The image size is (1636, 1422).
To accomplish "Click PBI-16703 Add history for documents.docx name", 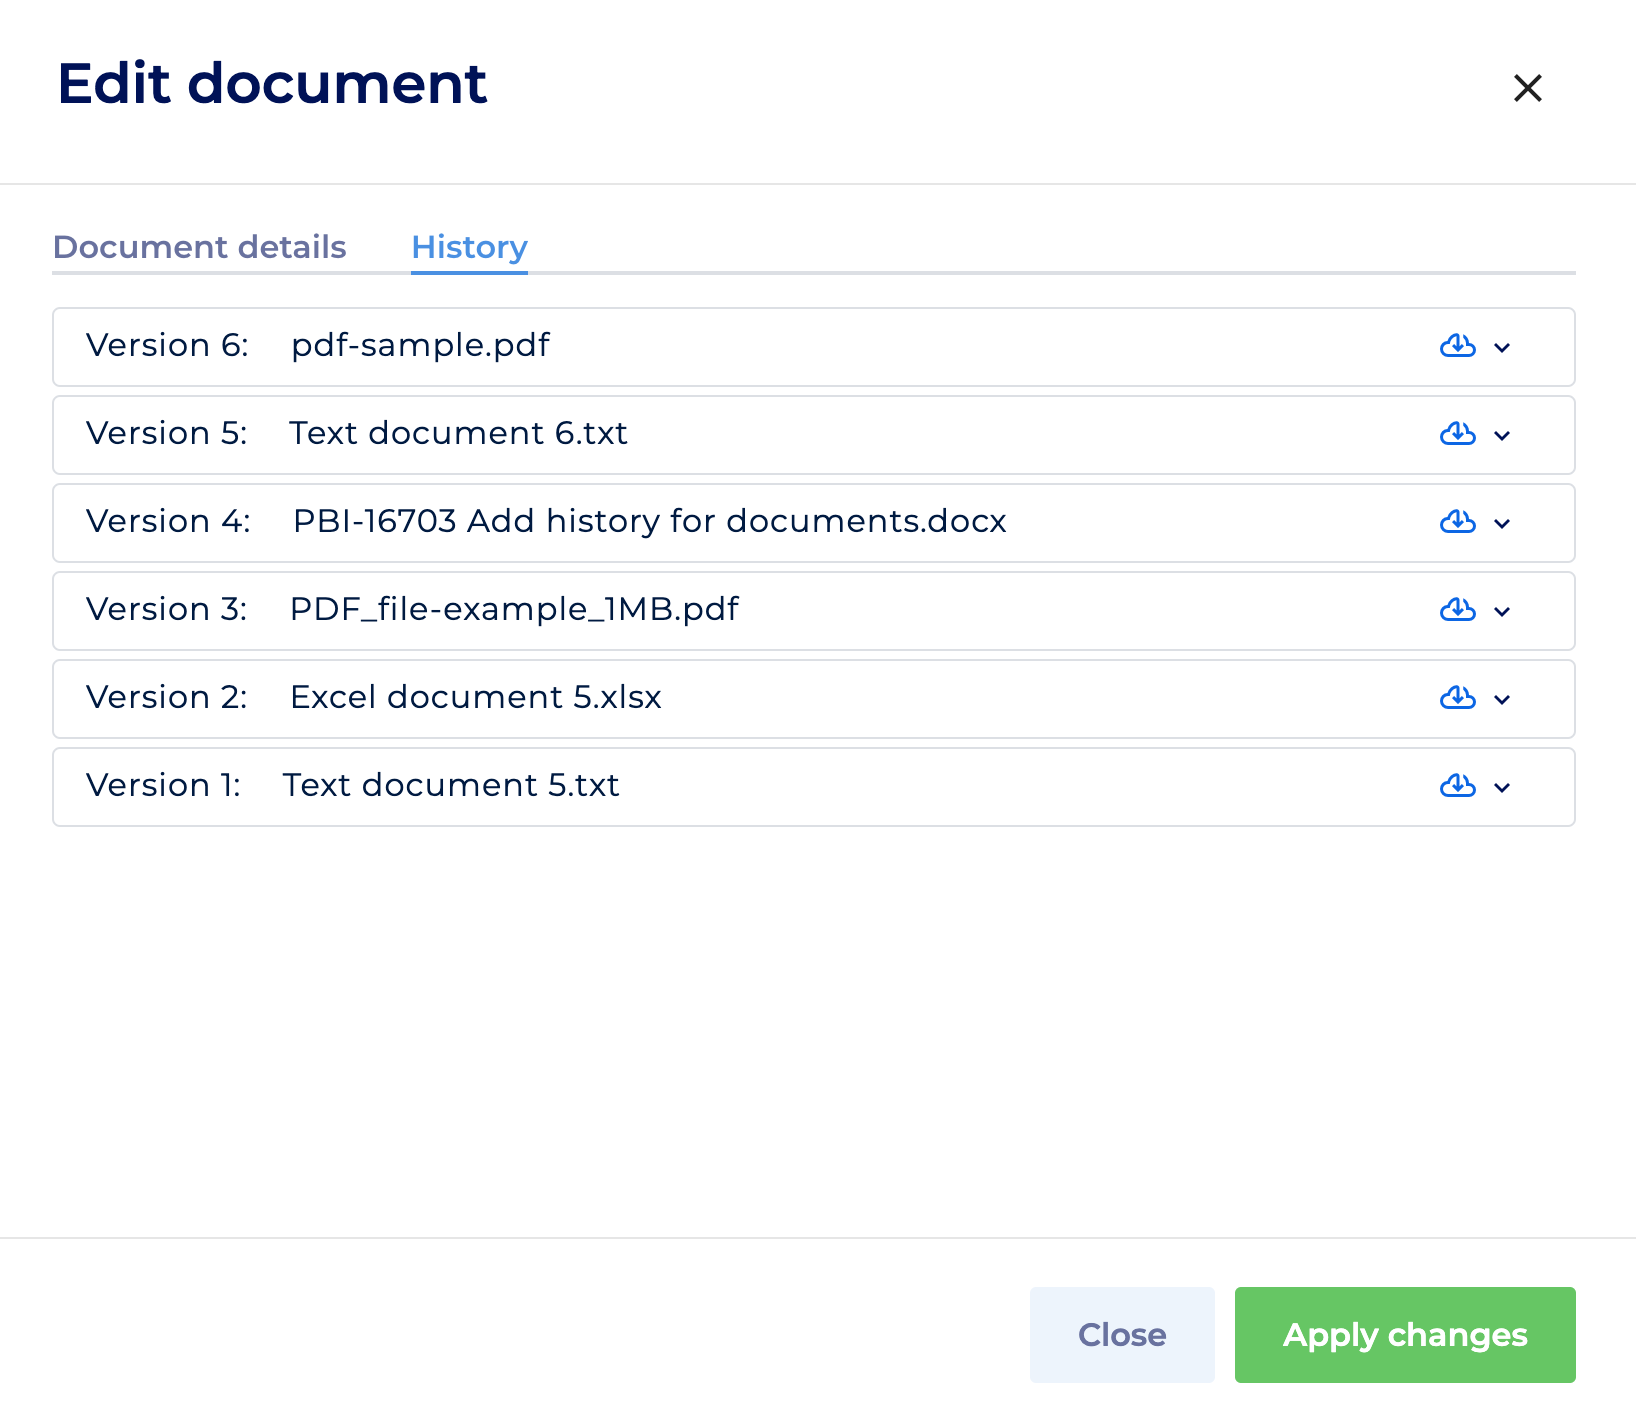I will 649,521.
